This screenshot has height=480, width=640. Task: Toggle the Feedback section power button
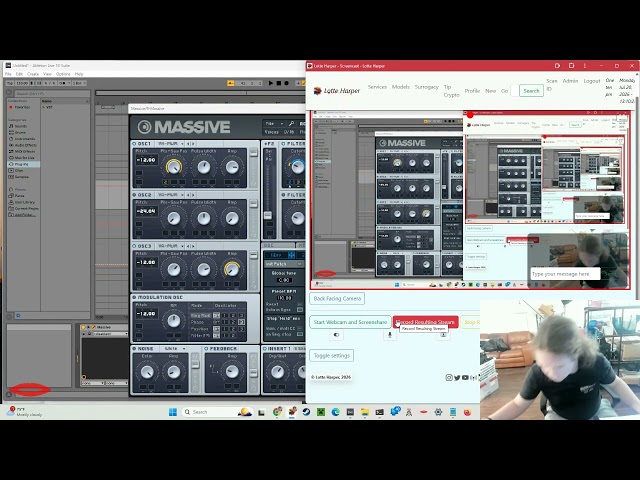point(206,349)
